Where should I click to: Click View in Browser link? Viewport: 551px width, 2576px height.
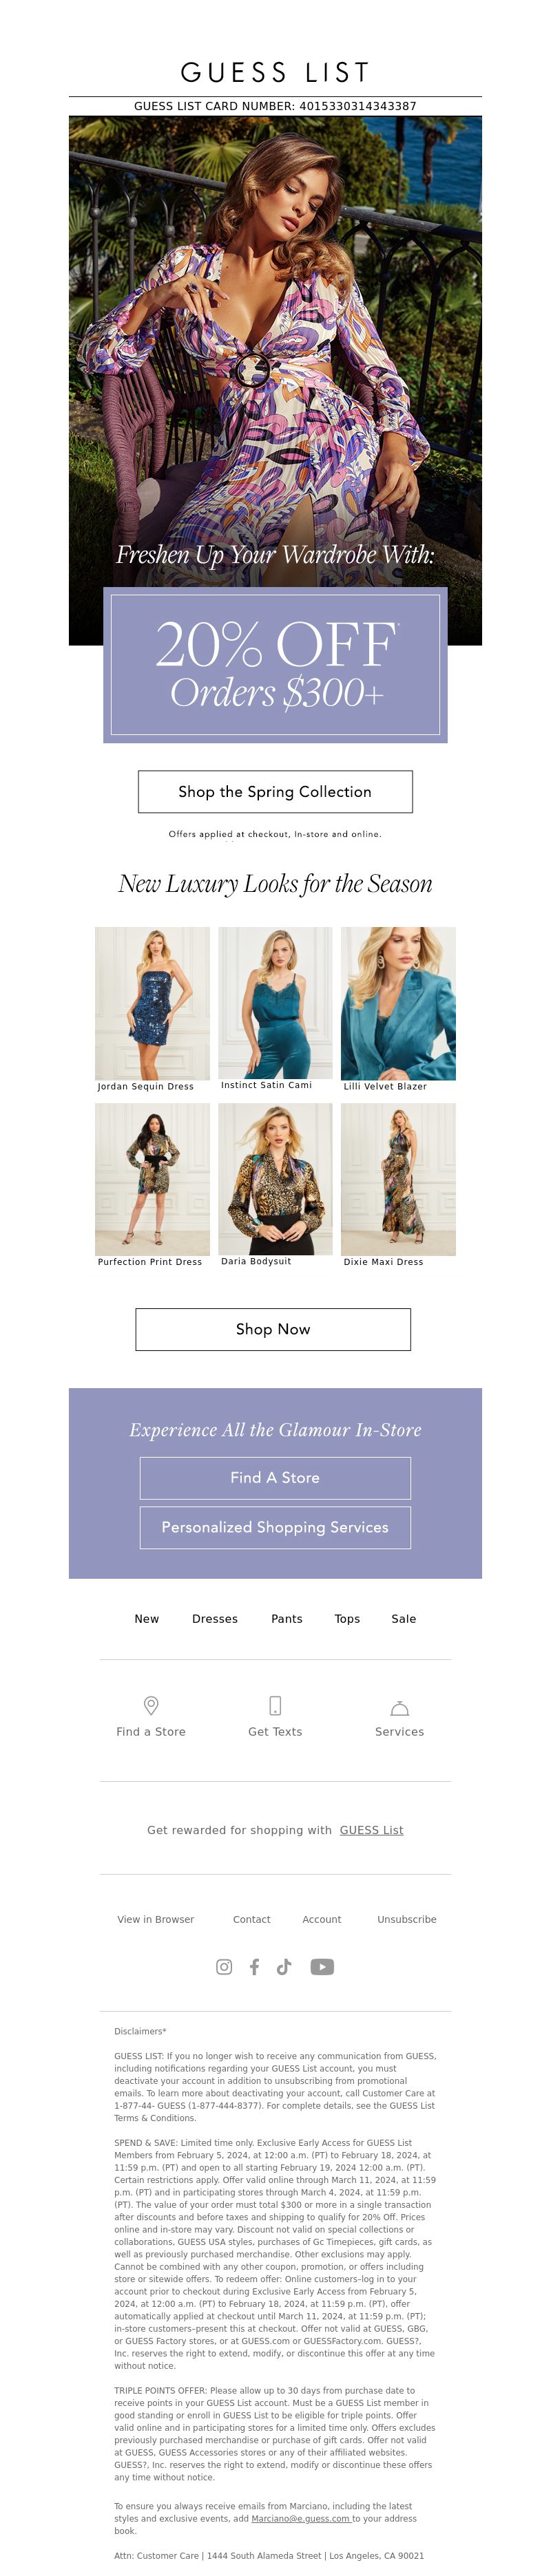tap(156, 1918)
